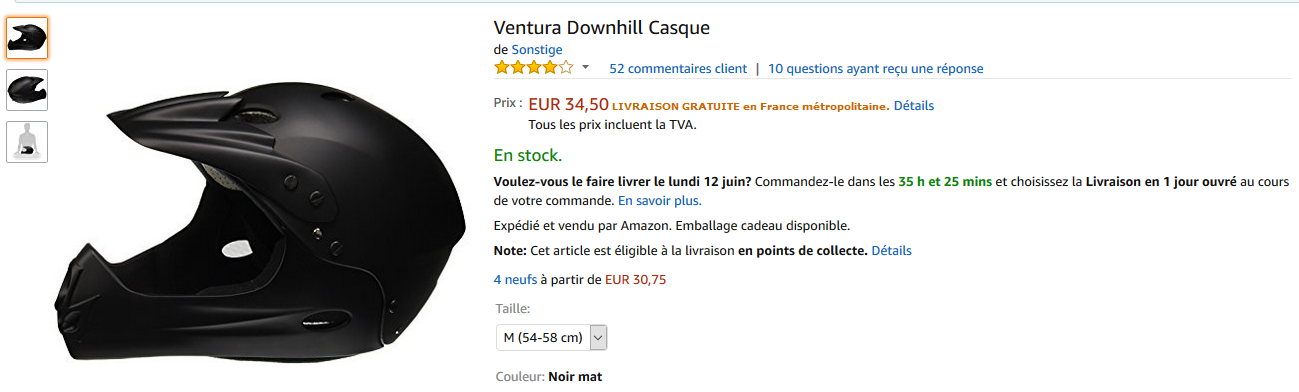Select the first helmet side-view thumbnail
This screenshot has height=392, width=1299.
click(x=27, y=38)
